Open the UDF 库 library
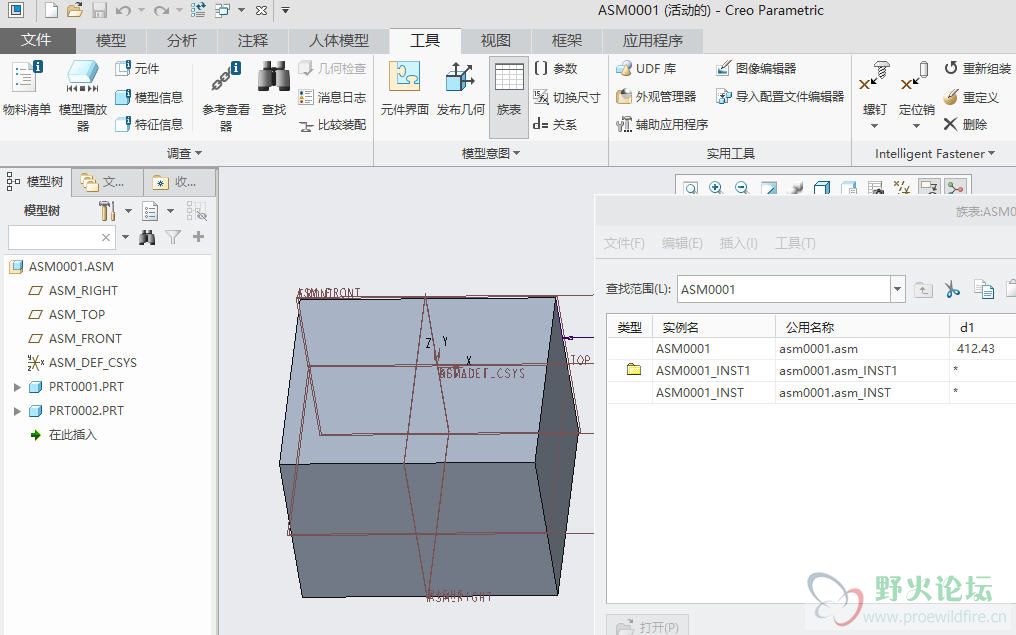Viewport: 1016px width, 635px height. [646, 68]
